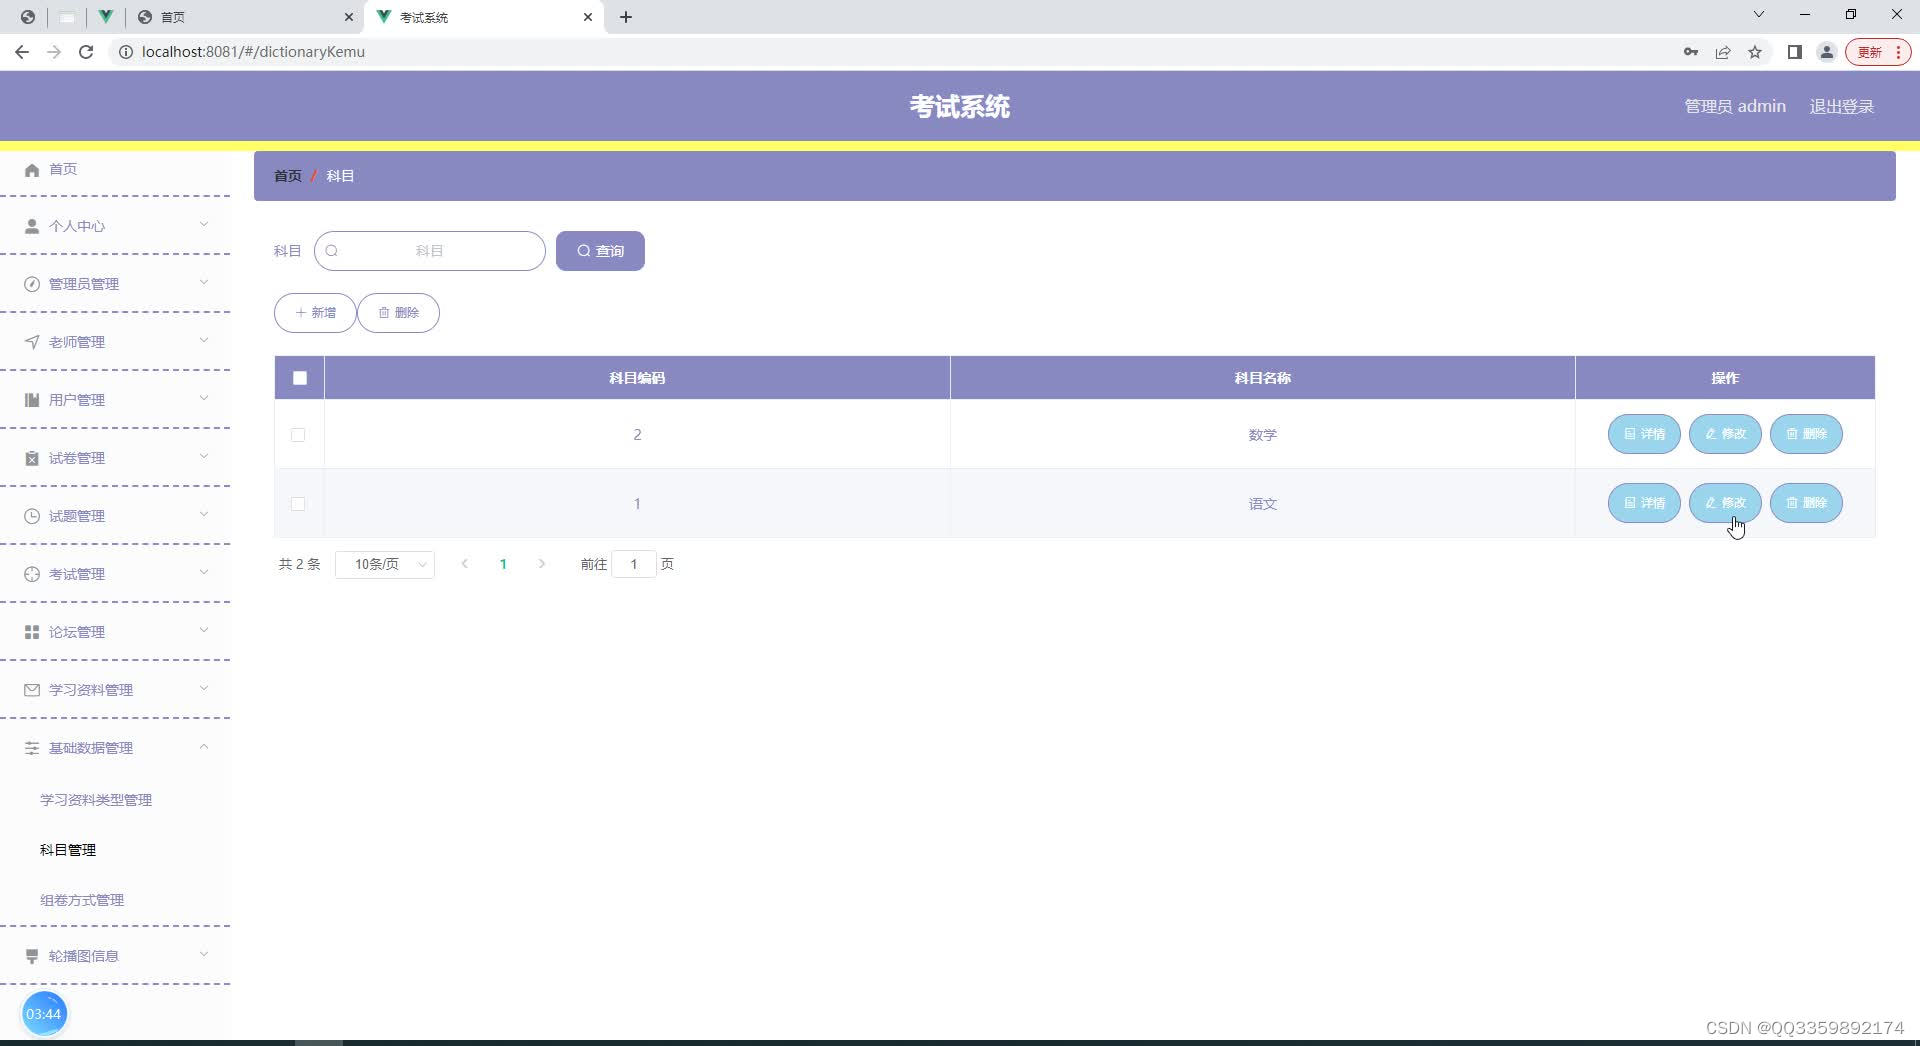Bookmark this page with the star icon
Image resolution: width=1920 pixels, height=1046 pixels.
1755,52
